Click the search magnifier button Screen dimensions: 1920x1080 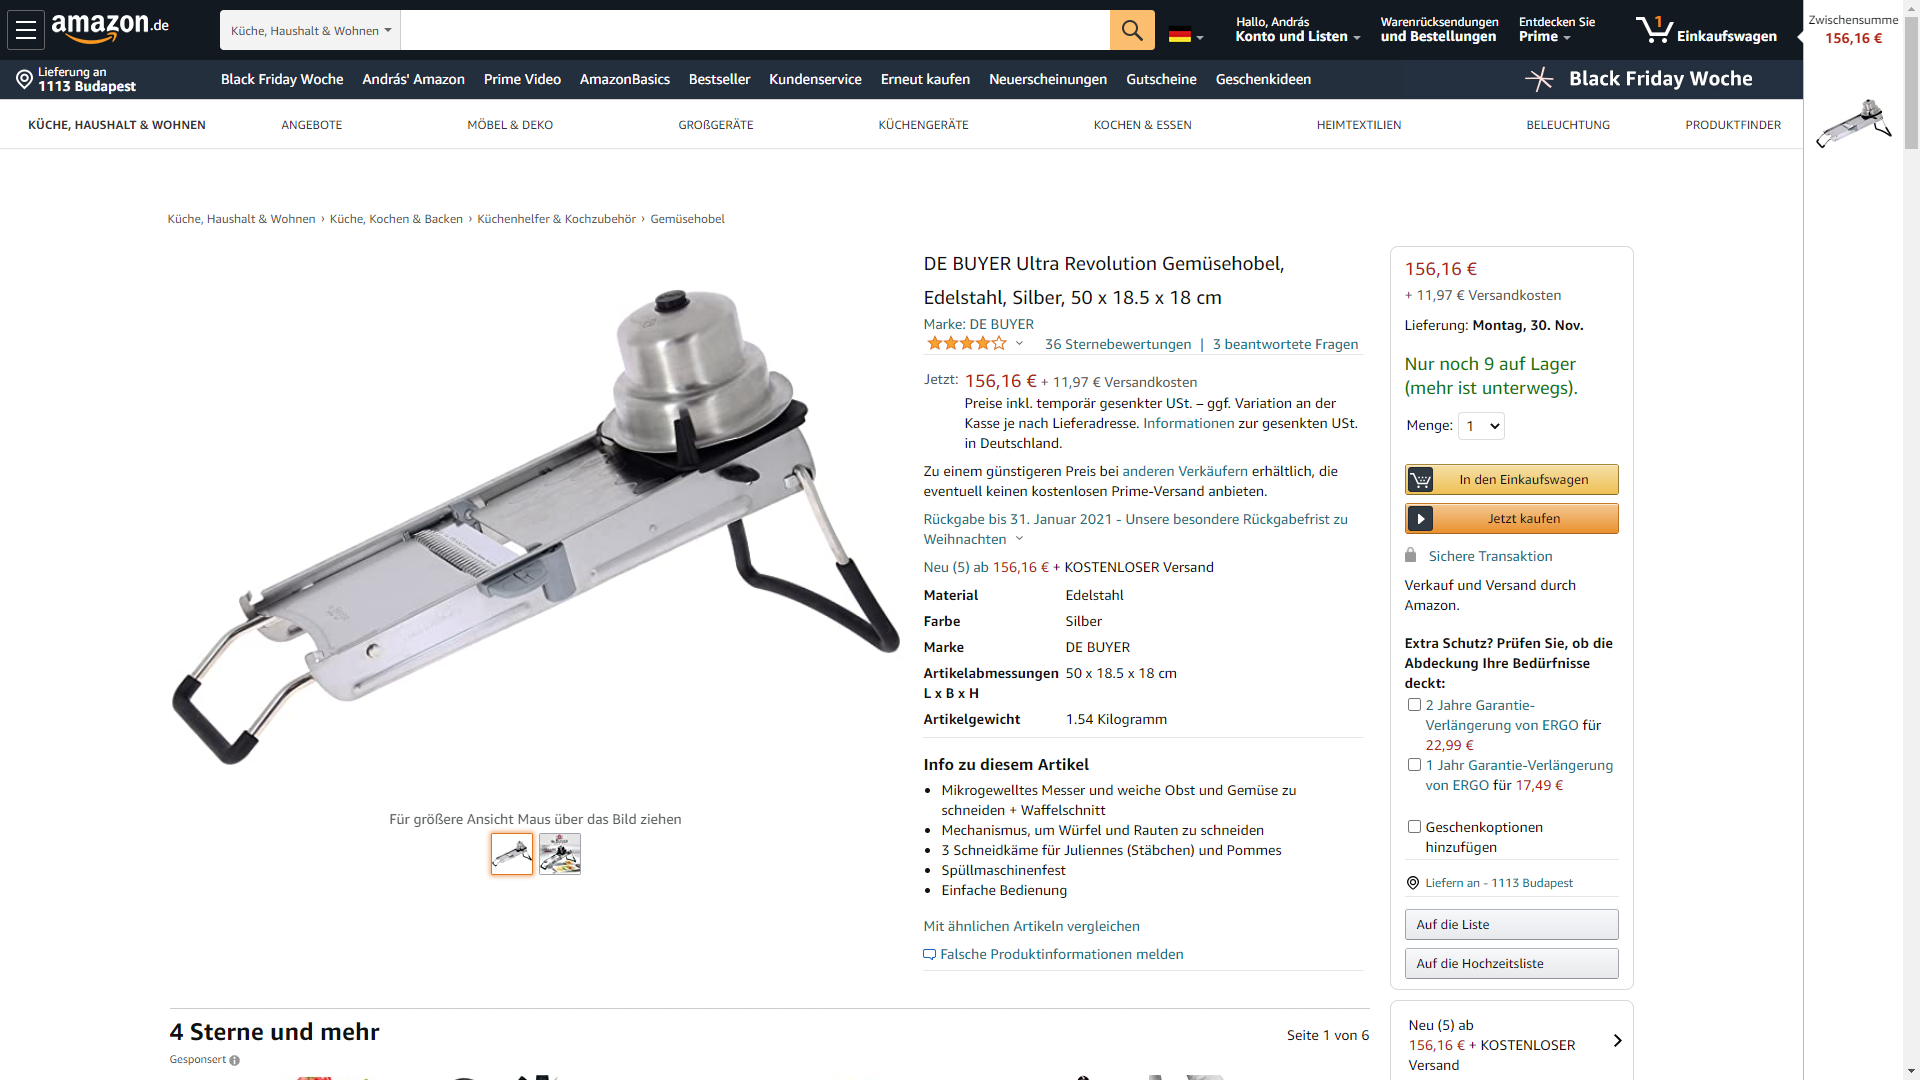pos(1132,30)
